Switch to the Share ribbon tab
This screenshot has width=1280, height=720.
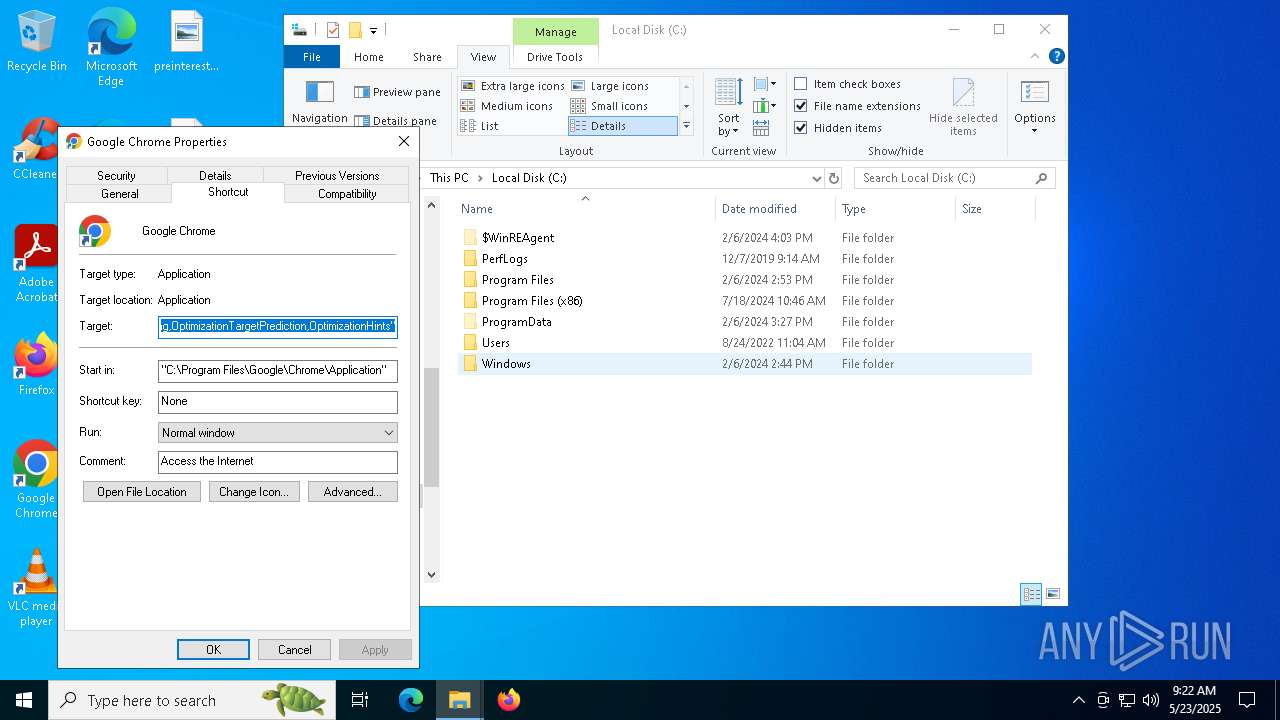click(427, 57)
